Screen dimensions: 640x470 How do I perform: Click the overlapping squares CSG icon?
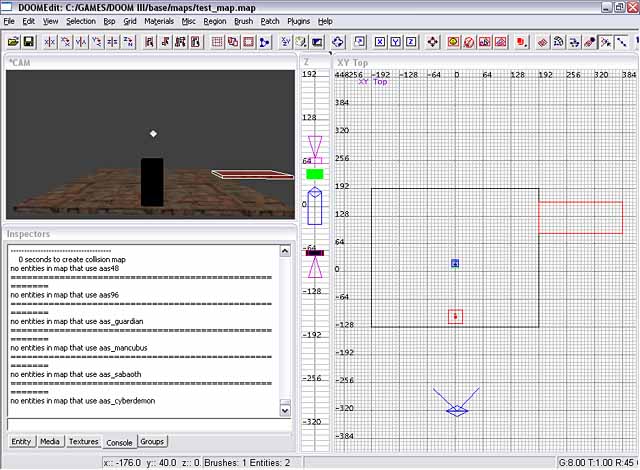tap(233, 42)
